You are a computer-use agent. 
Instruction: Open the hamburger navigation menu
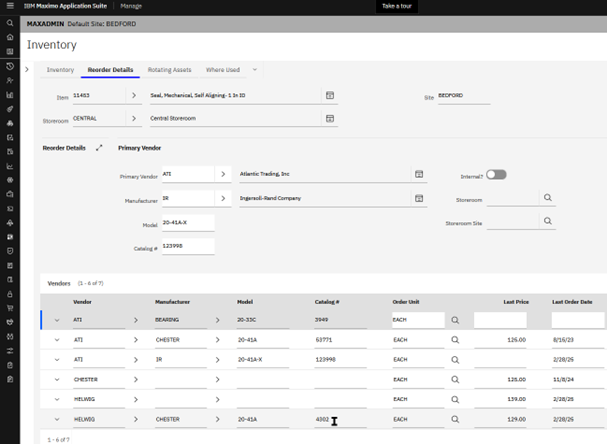coord(10,6)
